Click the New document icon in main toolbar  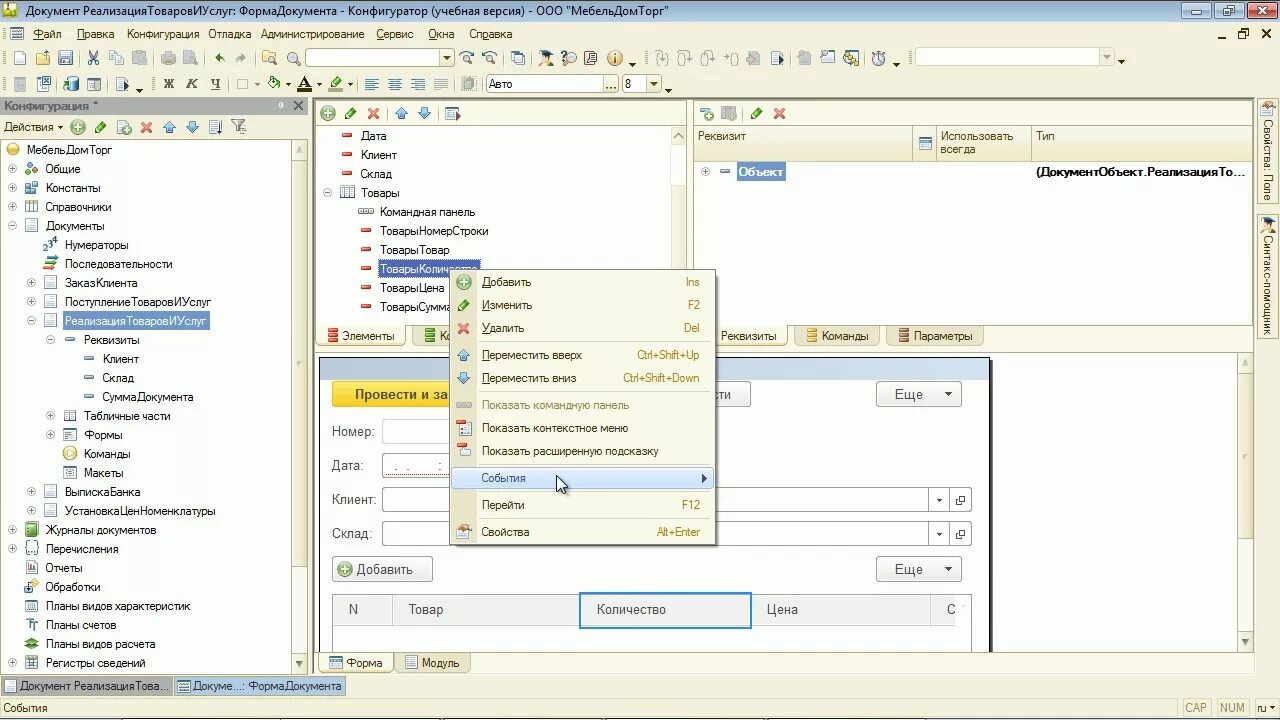pyautogui.click(x=20, y=58)
